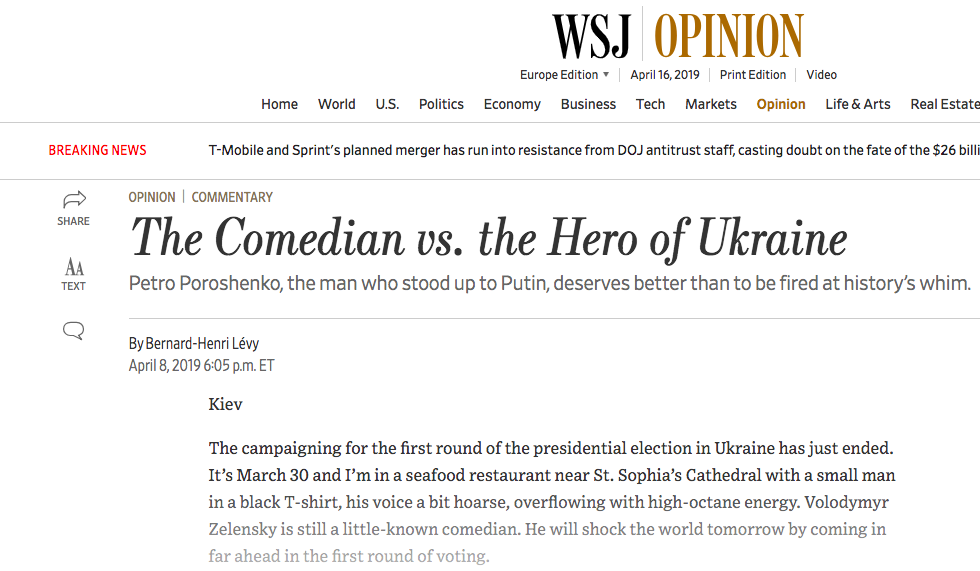Go to the Video section

821,75
